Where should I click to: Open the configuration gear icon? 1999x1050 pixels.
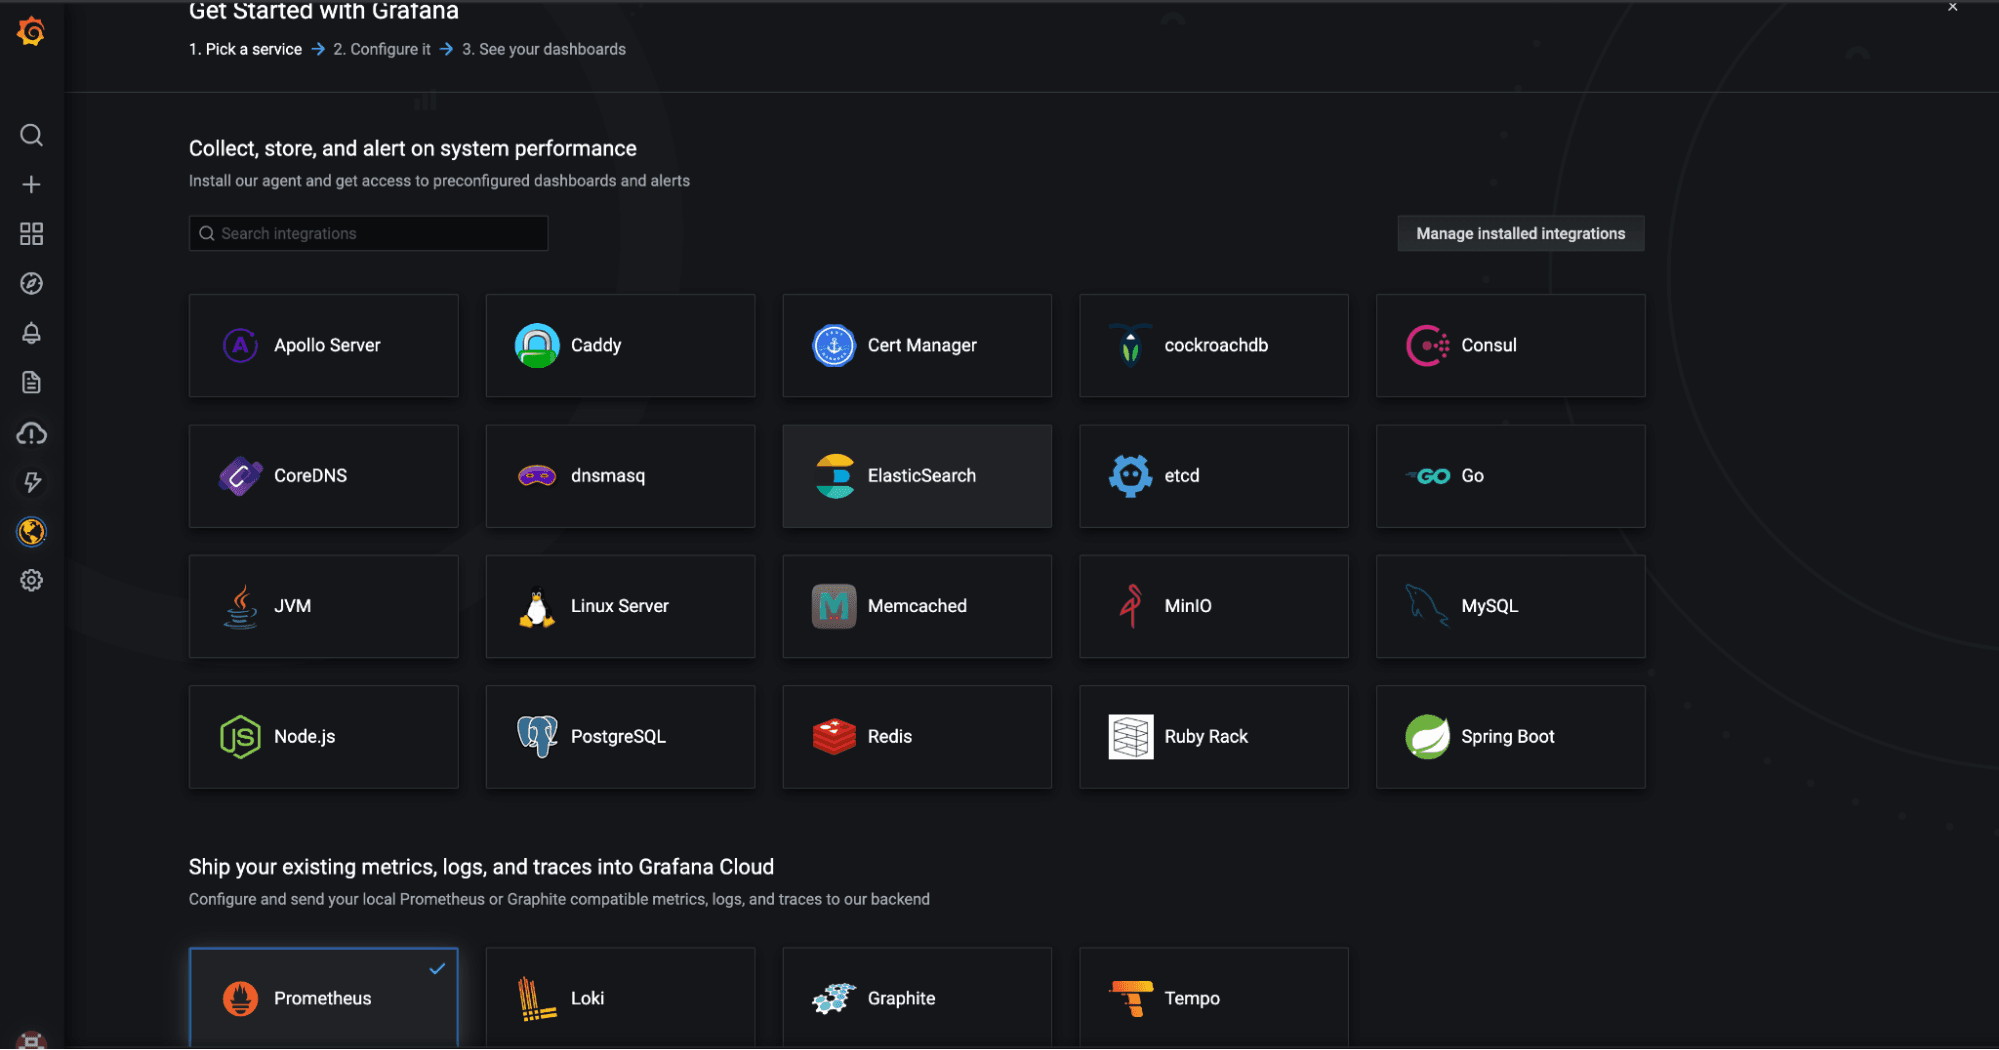(x=31, y=581)
